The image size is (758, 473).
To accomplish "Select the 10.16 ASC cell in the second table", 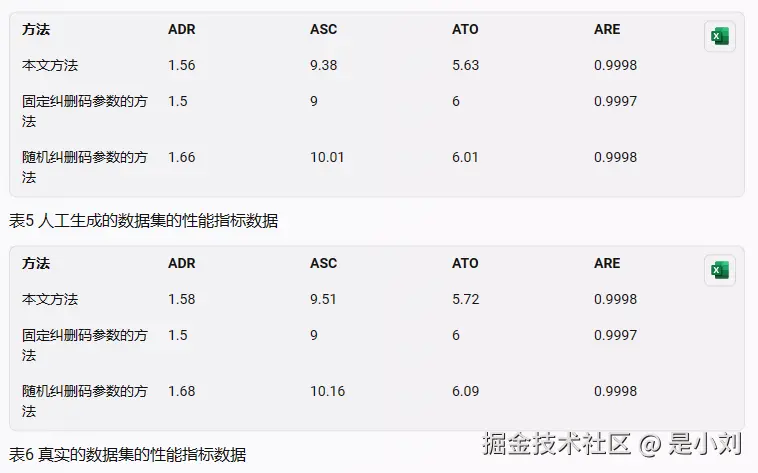I will pyautogui.click(x=328, y=391).
